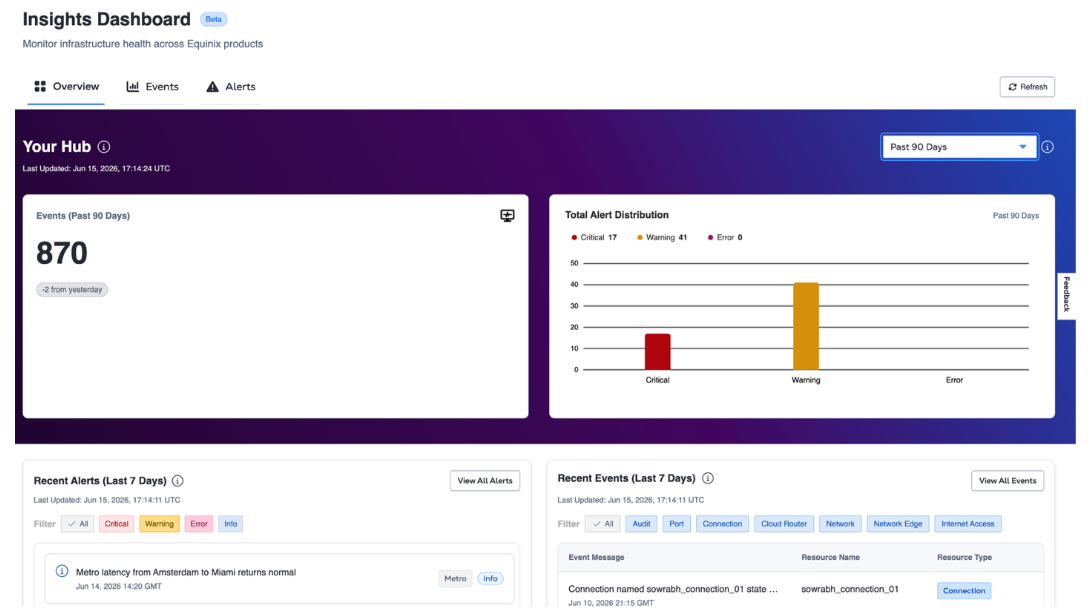The height and width of the screenshot is (614, 1088).
Task: Click the info icon beside the time range dropdown
Action: click(1048, 147)
